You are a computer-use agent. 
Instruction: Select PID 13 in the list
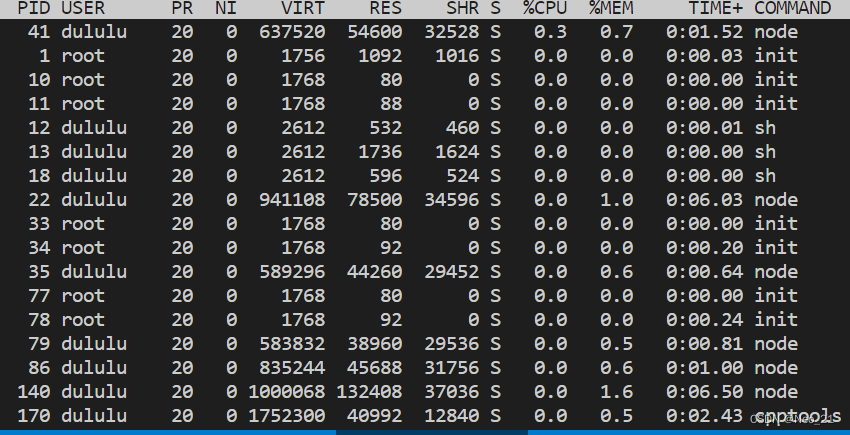click(39, 151)
